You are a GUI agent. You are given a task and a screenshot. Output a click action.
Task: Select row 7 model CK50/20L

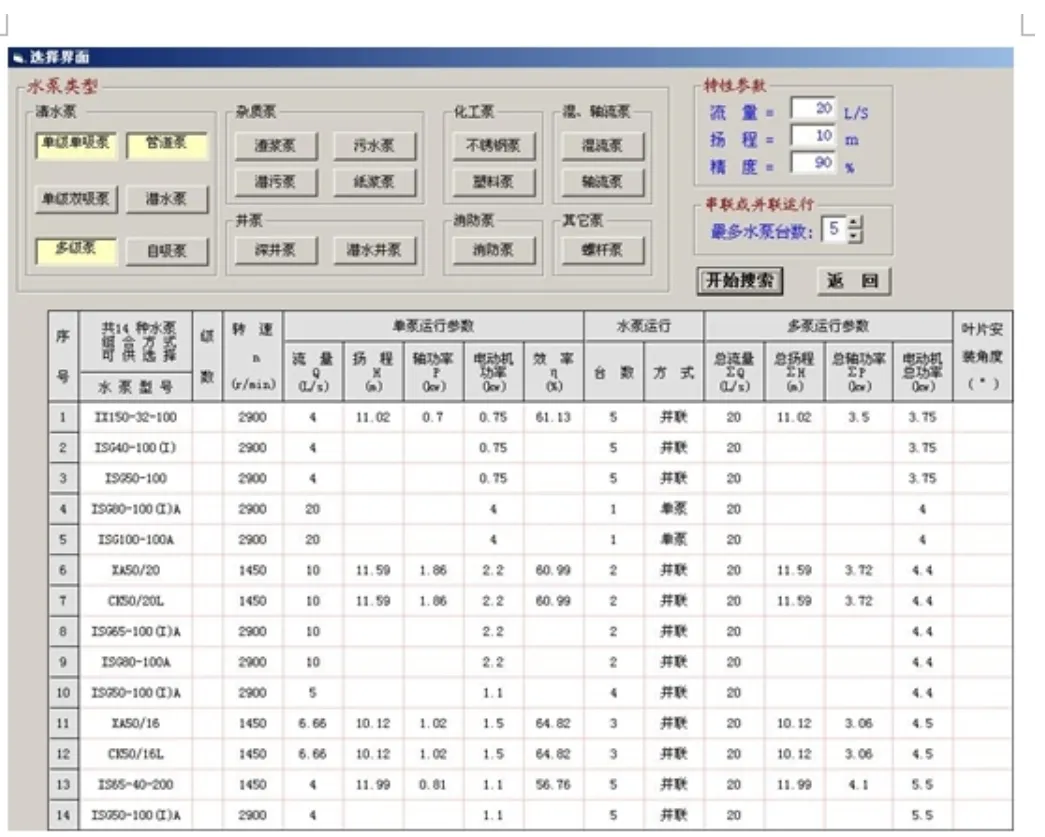[136, 601]
